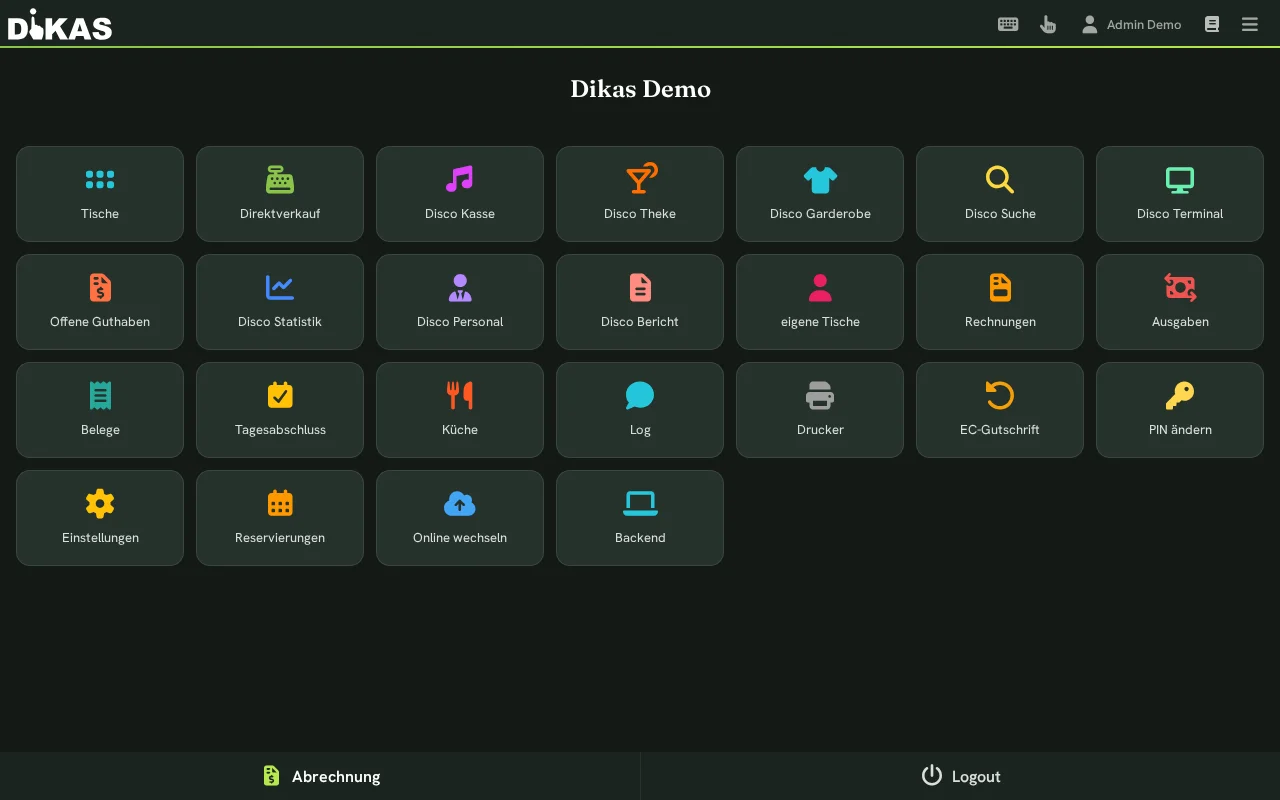Open the Einstellungen gear tile
Viewport: 1280px width, 800px height.
pos(100,518)
